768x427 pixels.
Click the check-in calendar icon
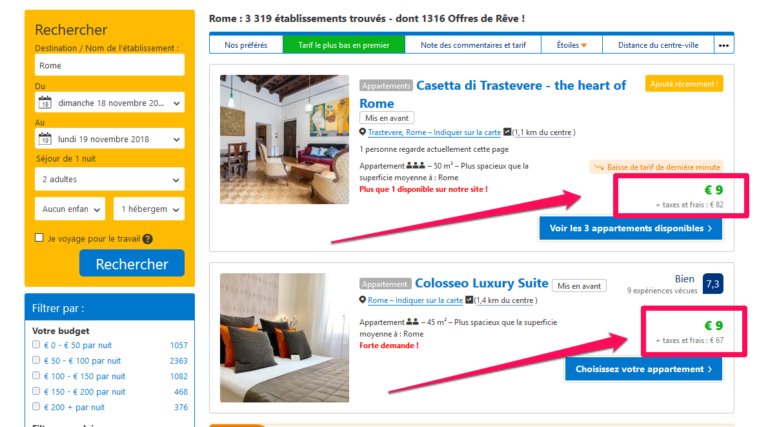pyautogui.click(x=45, y=103)
